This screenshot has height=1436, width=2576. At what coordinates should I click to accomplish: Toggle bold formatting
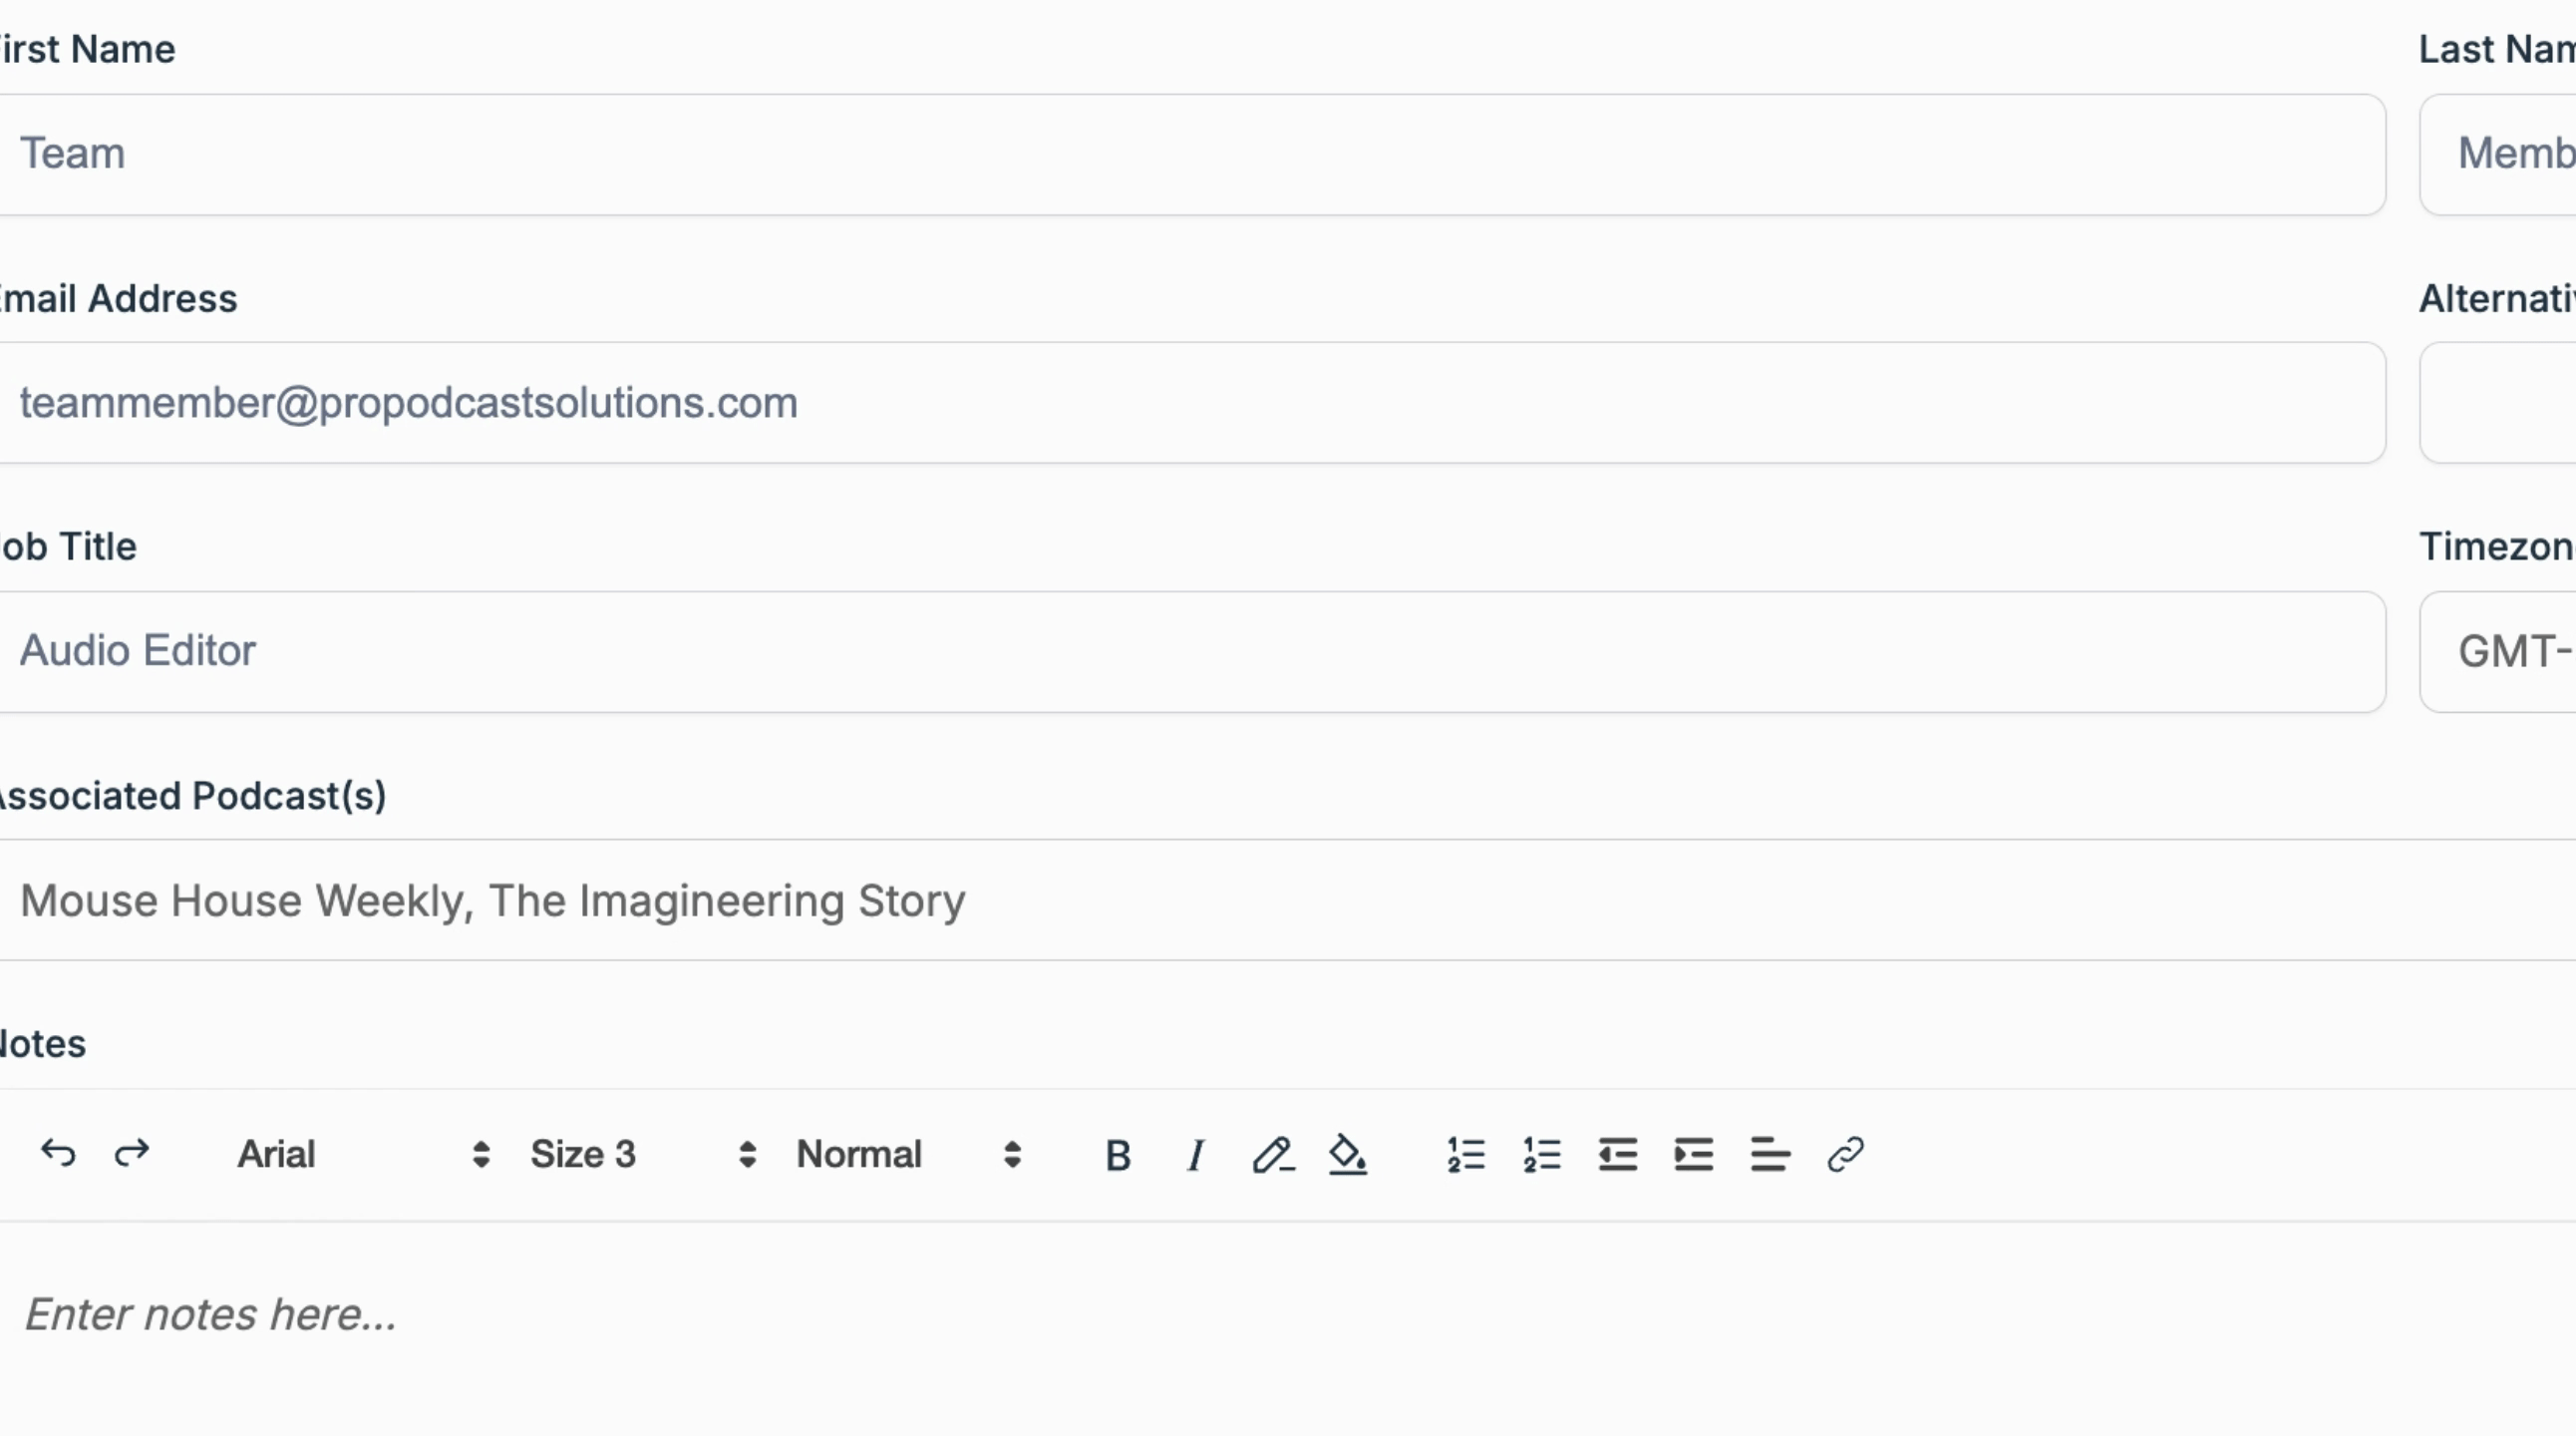[1118, 1155]
